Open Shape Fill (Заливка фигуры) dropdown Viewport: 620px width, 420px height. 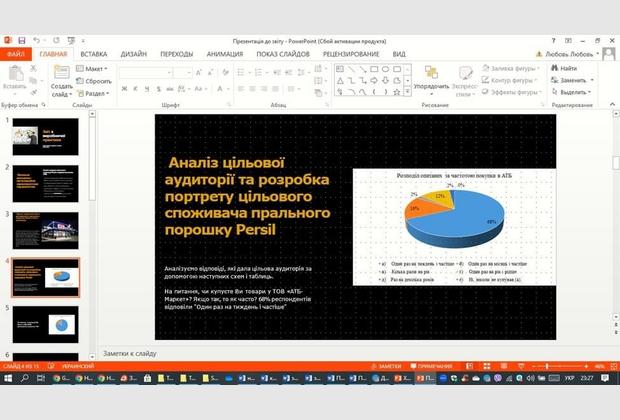point(510,68)
